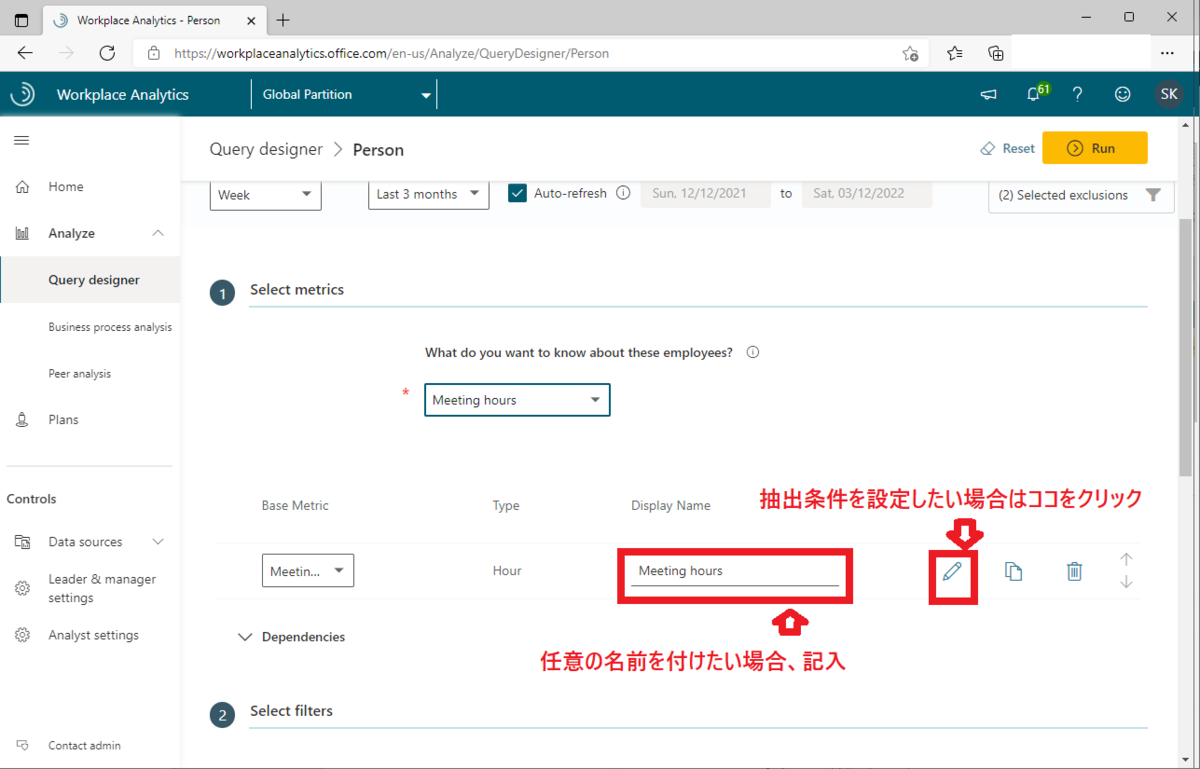
Task: Delete the Meeting hours metric with trash icon
Action: tap(1074, 571)
